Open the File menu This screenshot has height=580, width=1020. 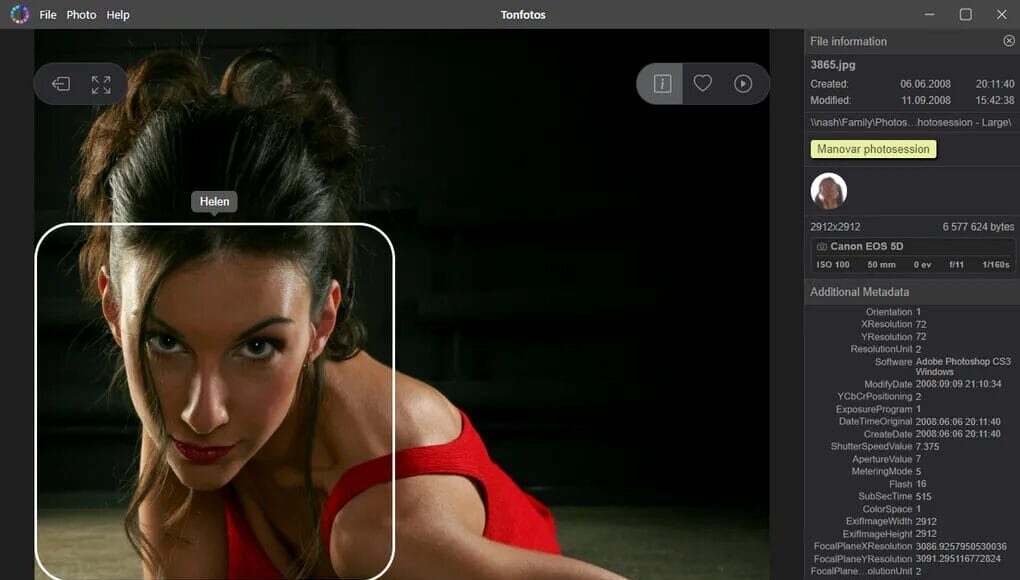pos(48,15)
